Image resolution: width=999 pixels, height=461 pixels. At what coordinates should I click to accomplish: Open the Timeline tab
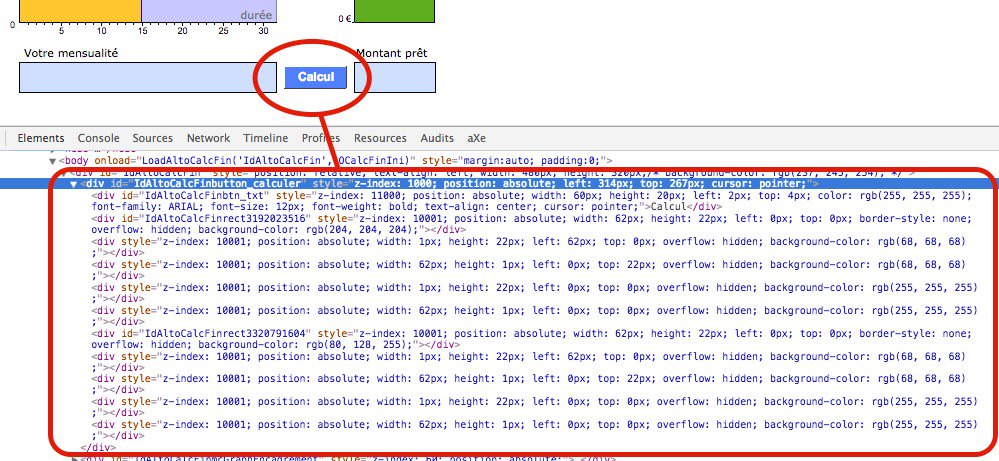266,138
